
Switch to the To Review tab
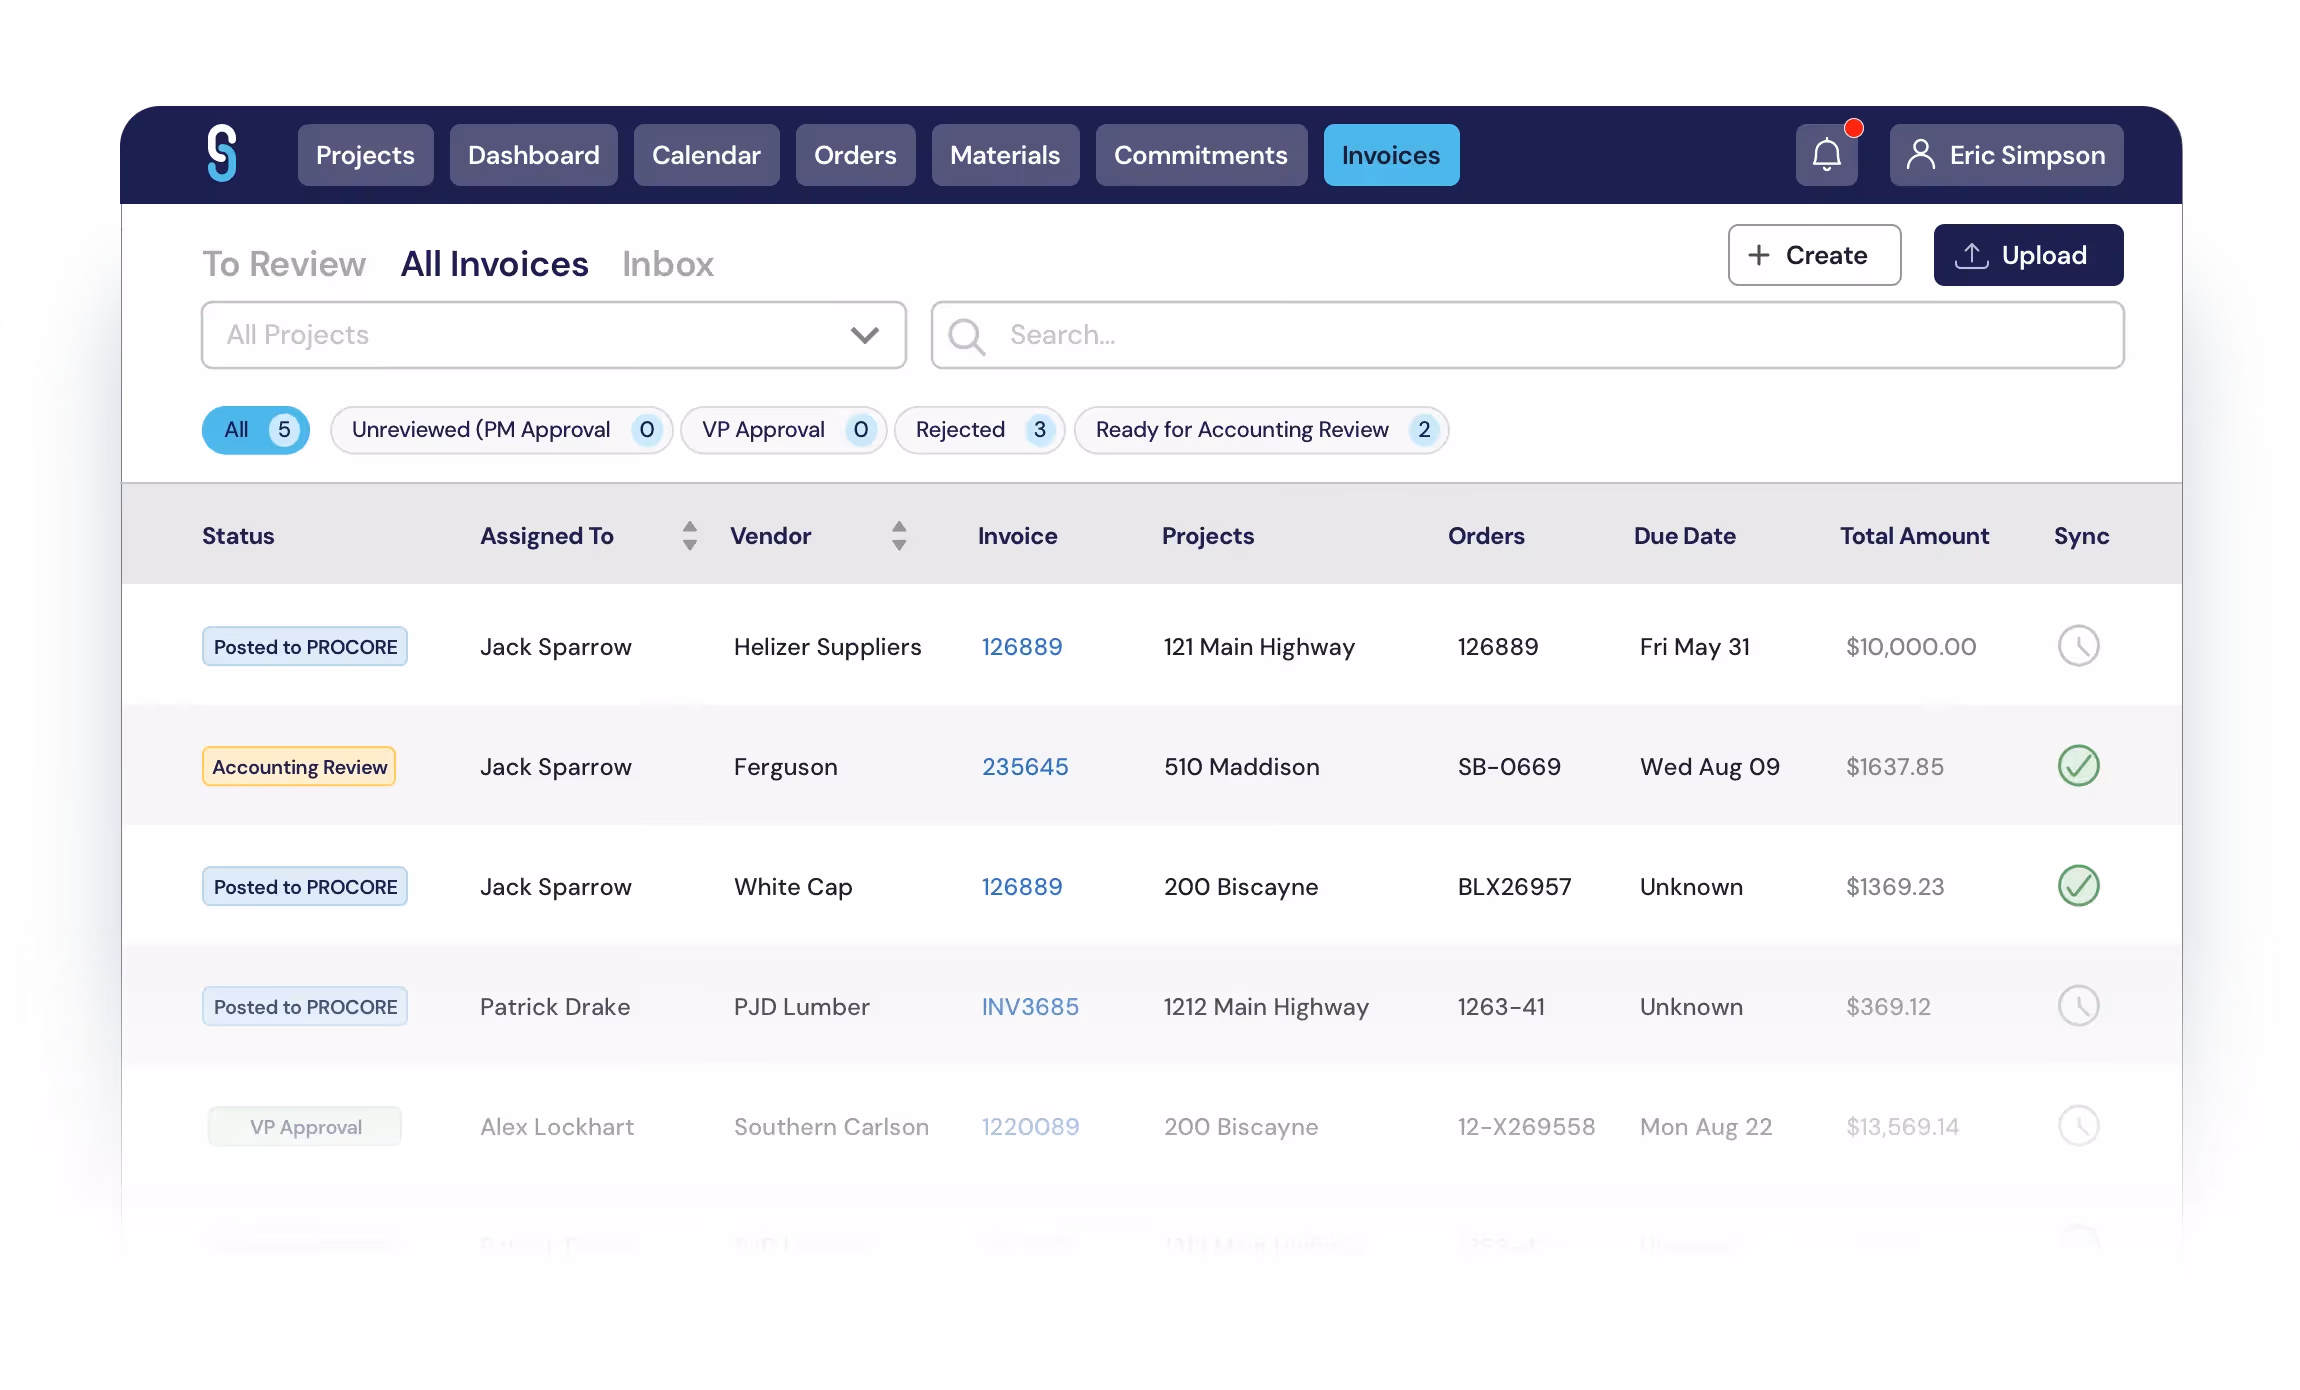click(x=284, y=264)
